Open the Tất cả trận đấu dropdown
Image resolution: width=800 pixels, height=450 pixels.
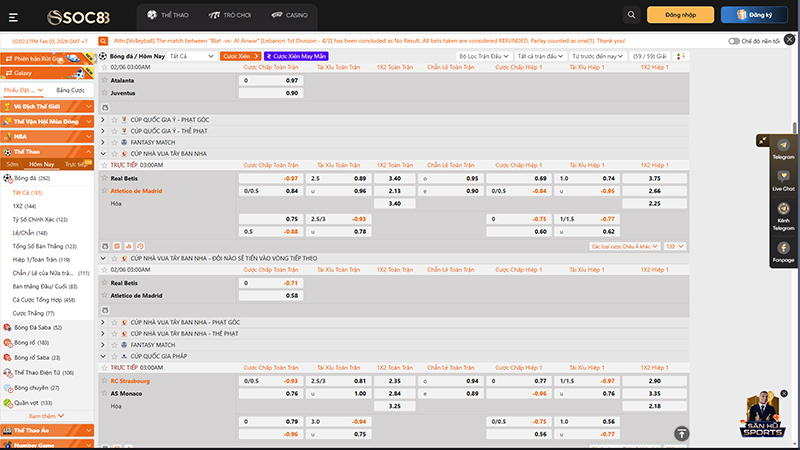[x=541, y=57]
